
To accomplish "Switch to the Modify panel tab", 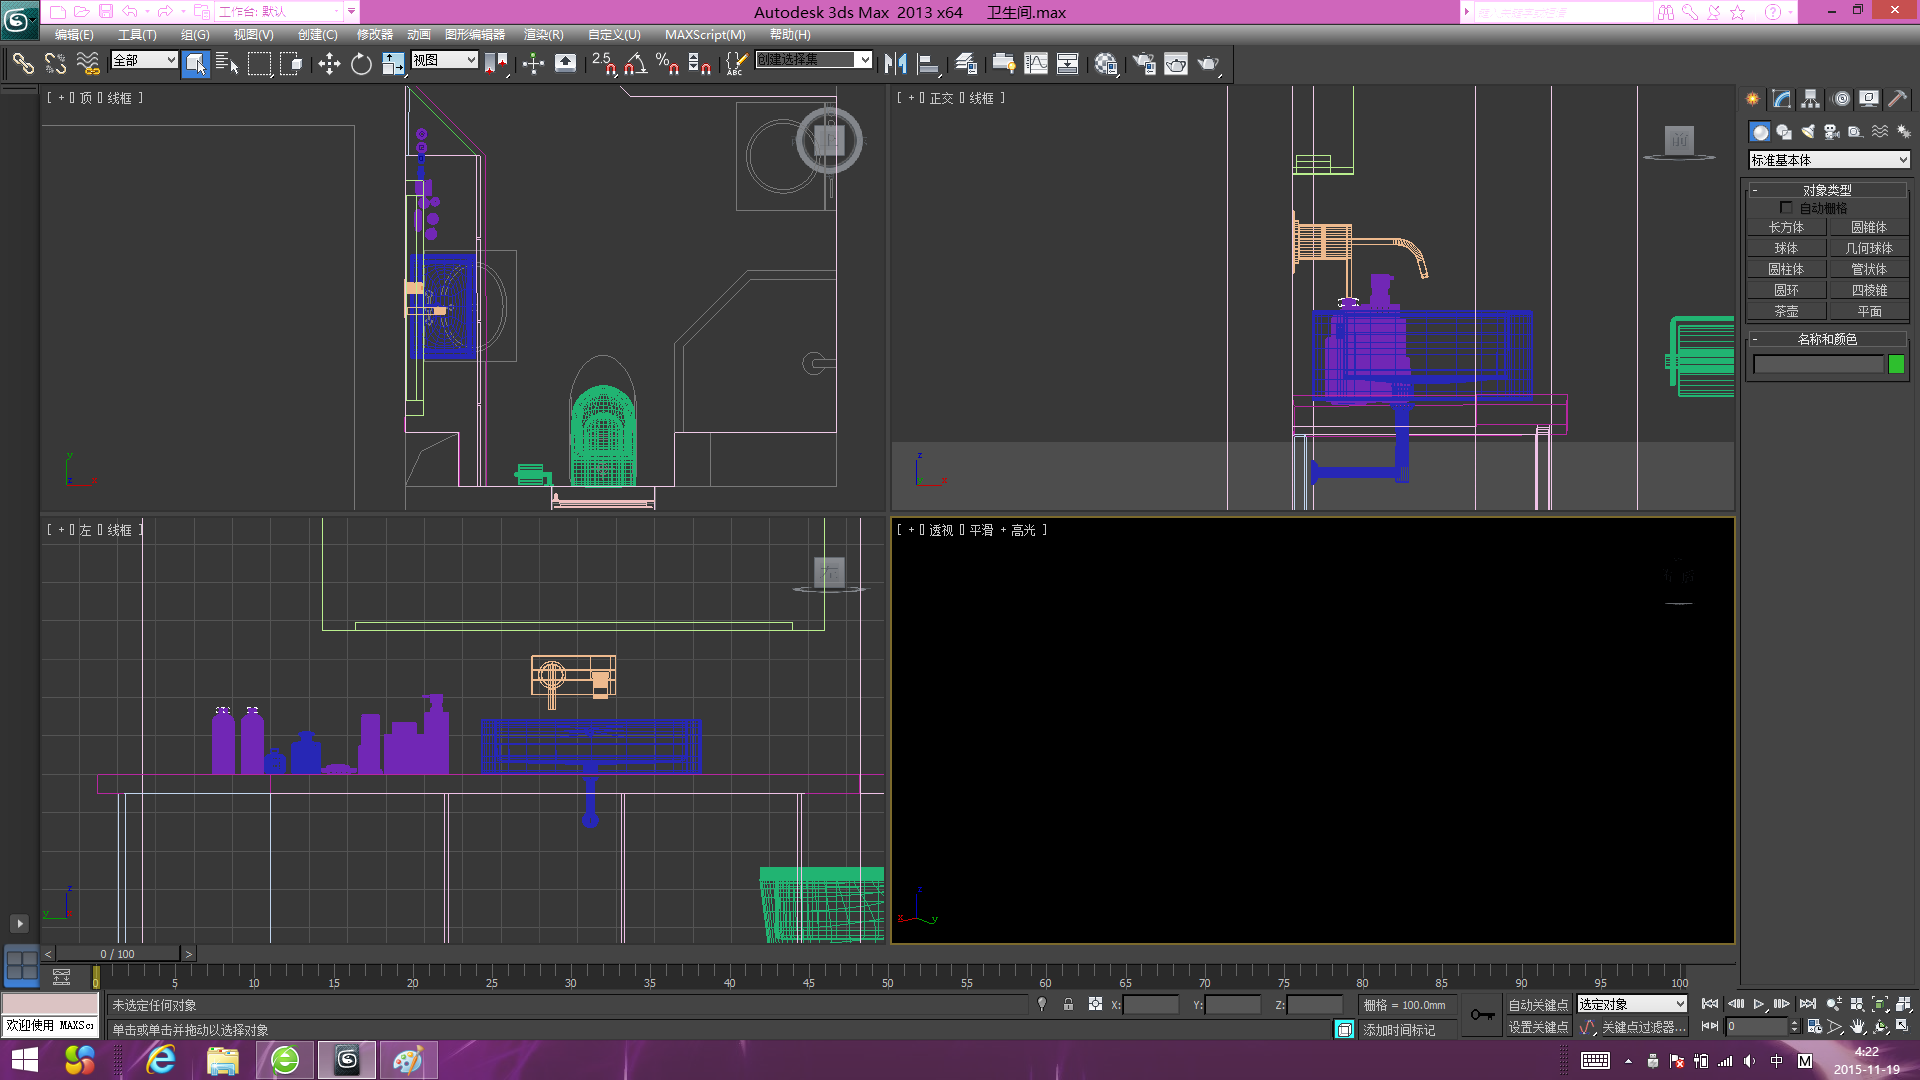I will click(1782, 99).
